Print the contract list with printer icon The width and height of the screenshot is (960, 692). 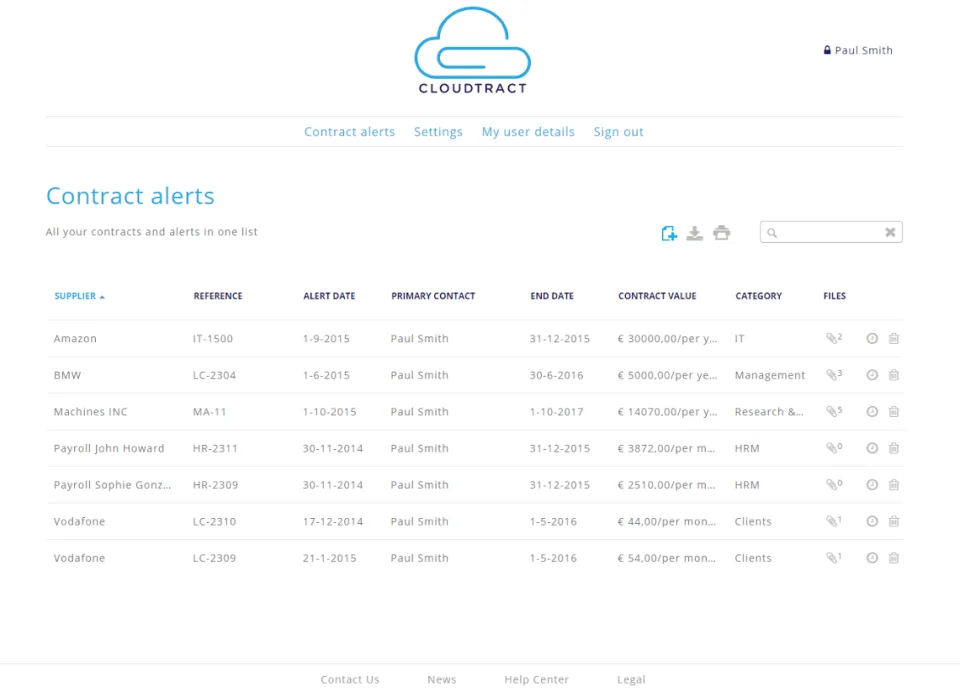pos(721,233)
